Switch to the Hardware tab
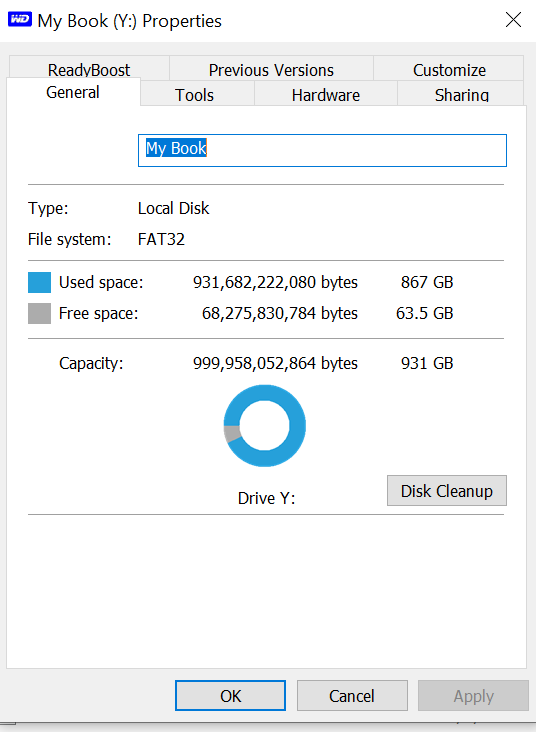The height and width of the screenshot is (732, 541). click(x=326, y=95)
